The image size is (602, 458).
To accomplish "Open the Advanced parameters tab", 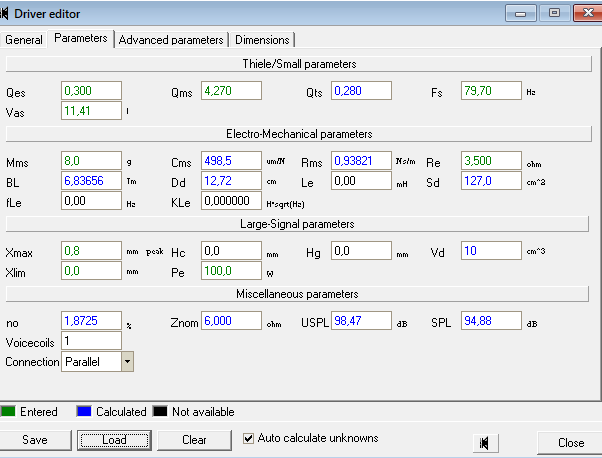I will point(171,40).
